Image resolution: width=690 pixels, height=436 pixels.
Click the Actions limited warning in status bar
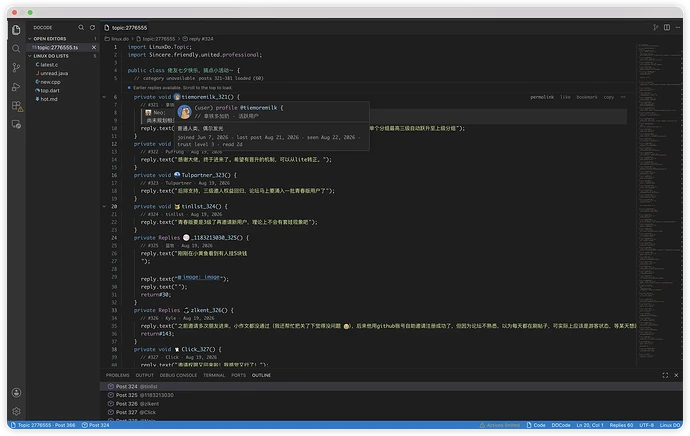point(499,425)
